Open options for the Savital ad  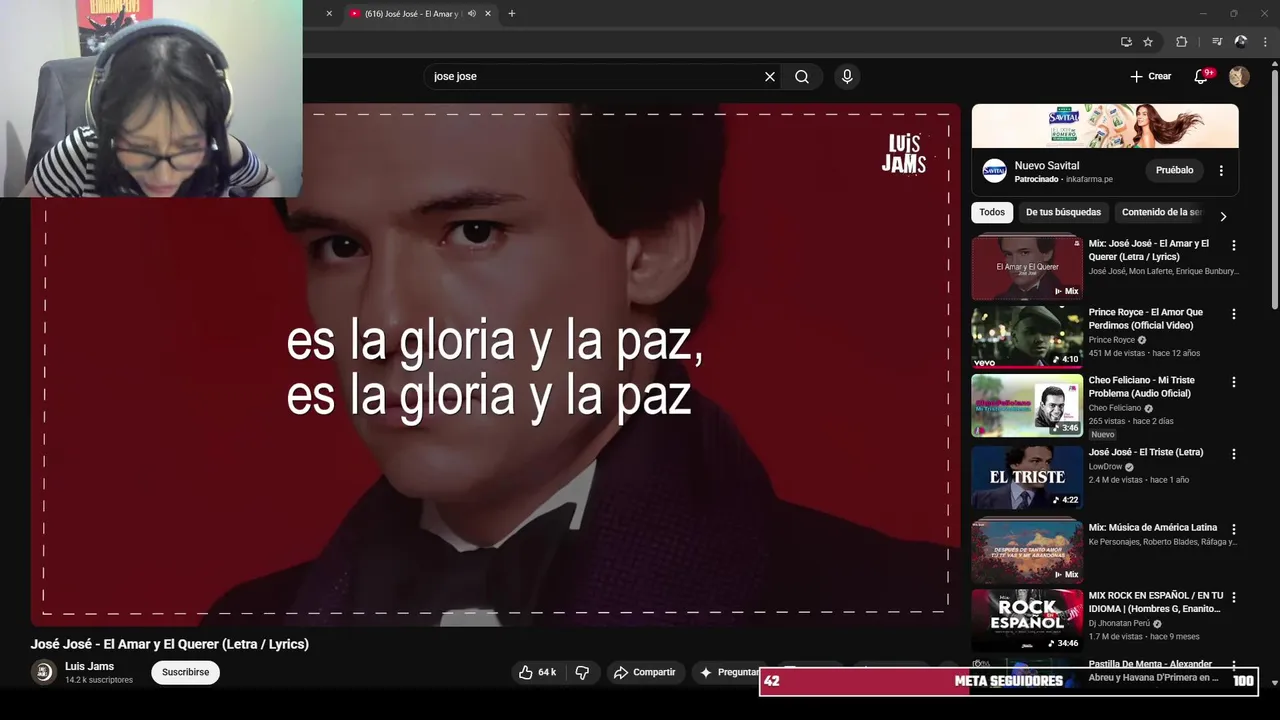tap(1221, 171)
